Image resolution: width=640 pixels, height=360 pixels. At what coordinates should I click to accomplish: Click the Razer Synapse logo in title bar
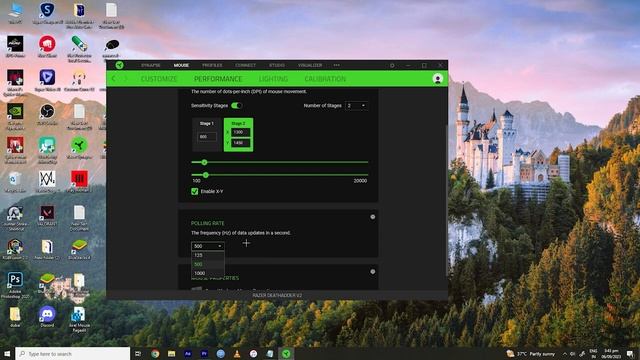click(x=119, y=65)
